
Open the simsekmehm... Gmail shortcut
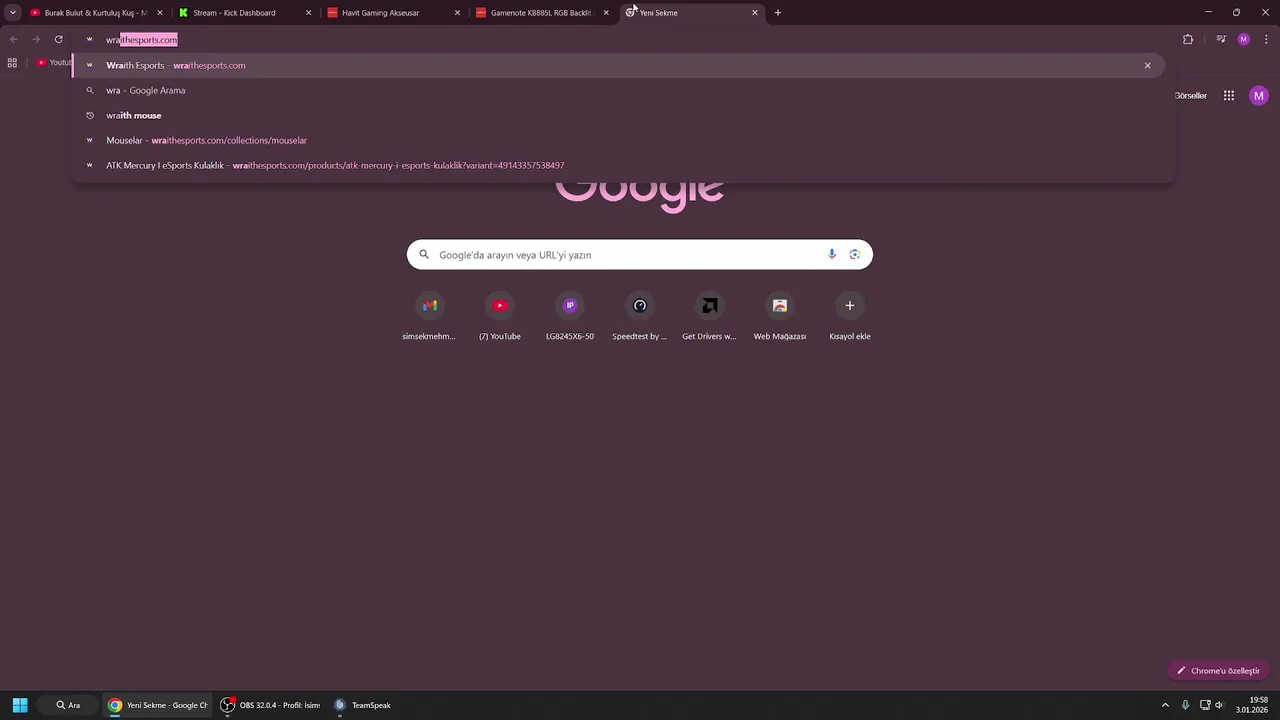tap(429, 317)
